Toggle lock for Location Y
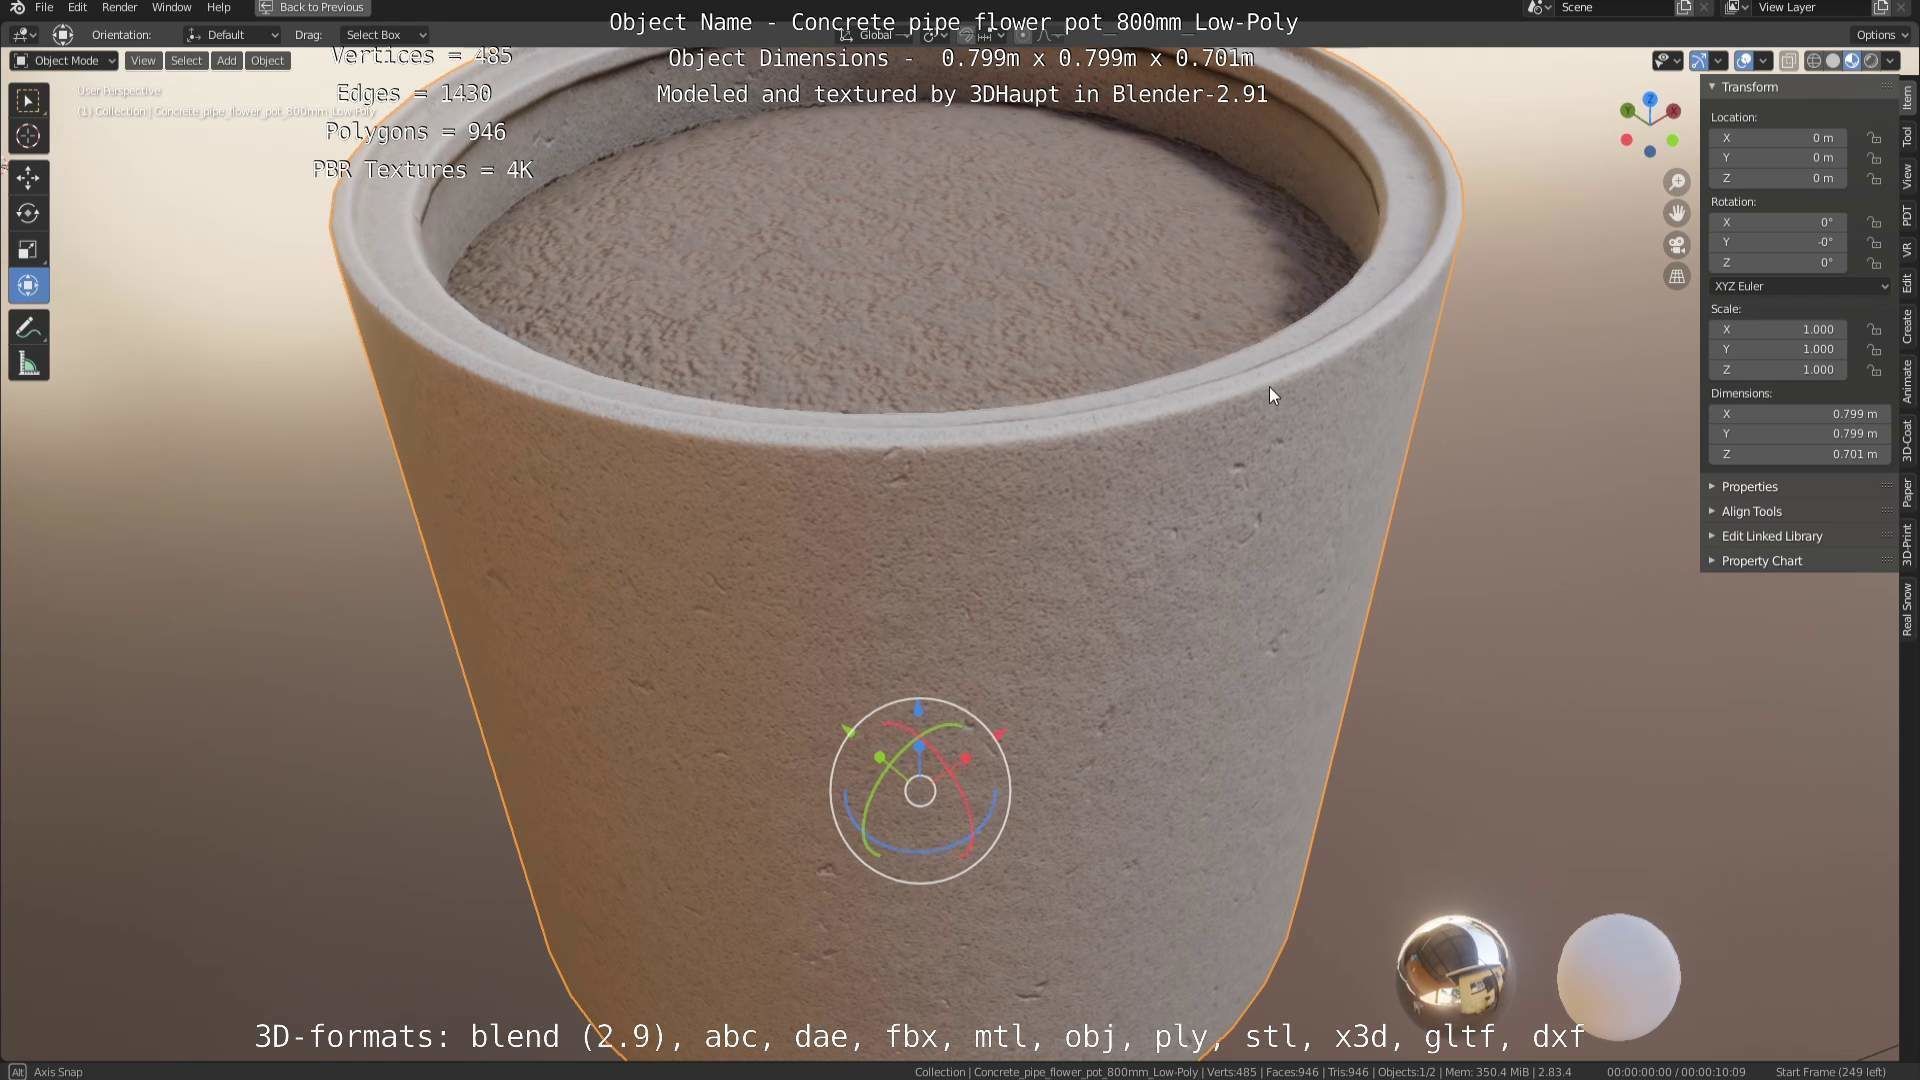Screen dimensions: 1920x1080 tap(1874, 158)
